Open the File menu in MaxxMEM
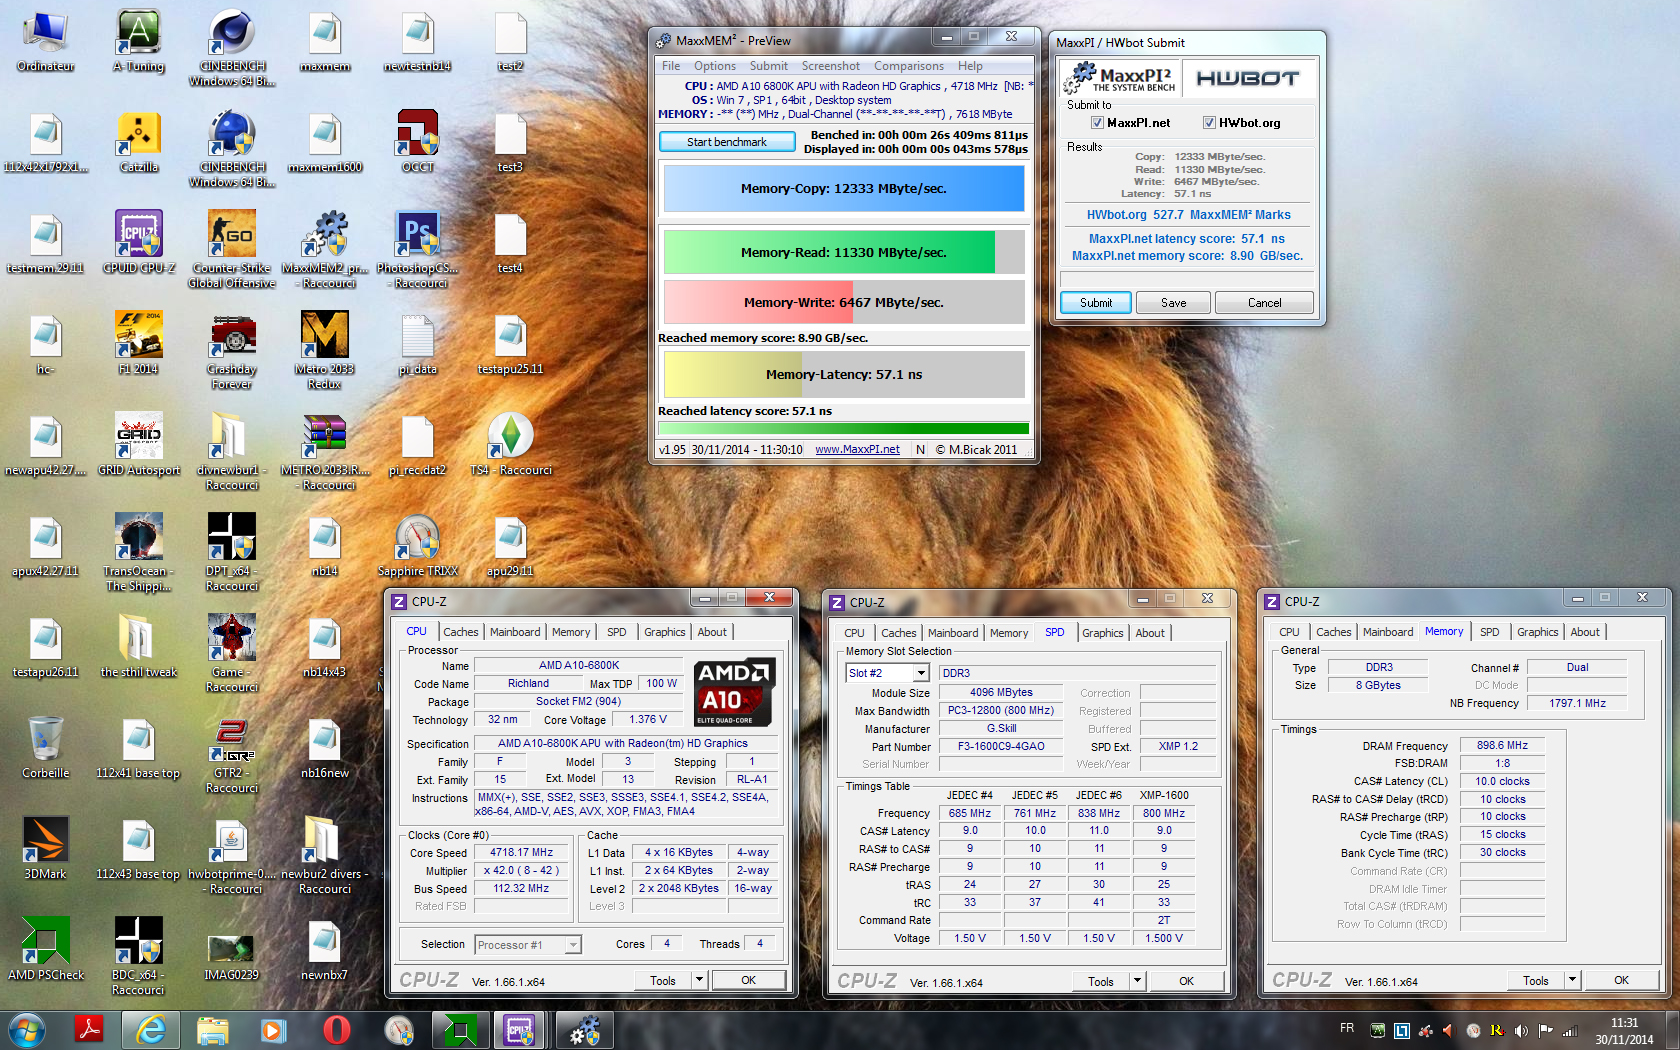 [671, 66]
